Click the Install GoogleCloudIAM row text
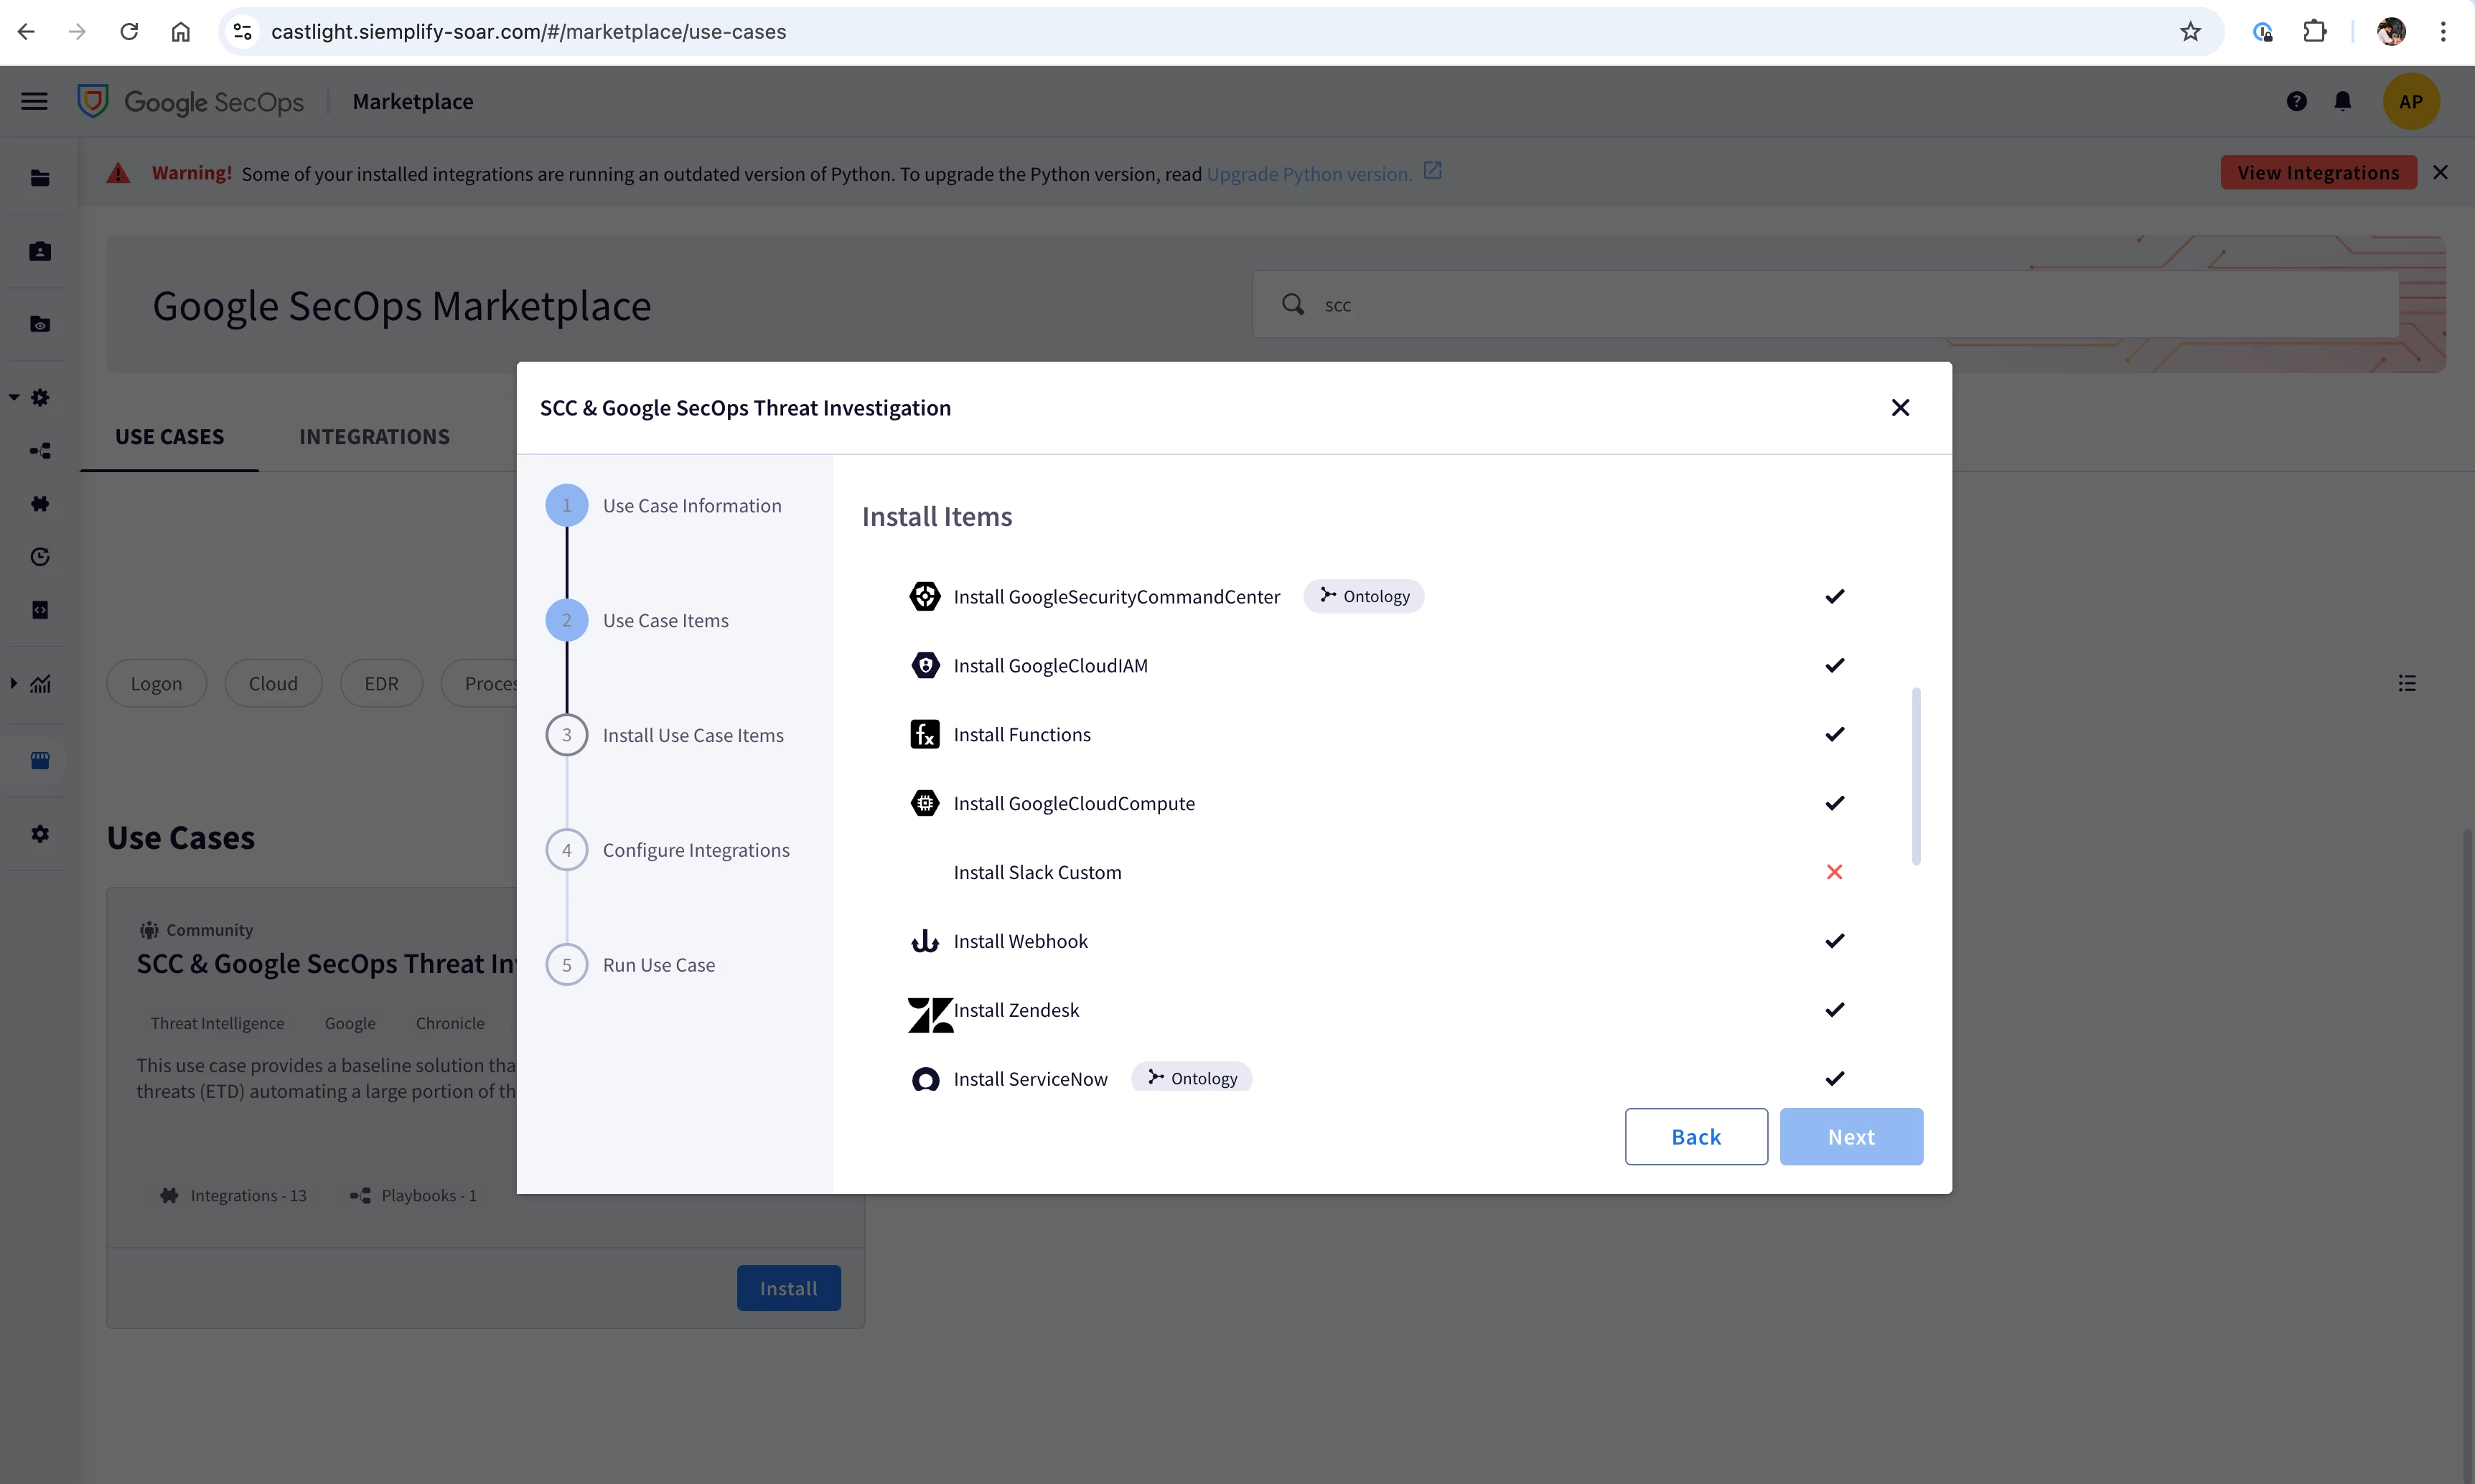This screenshot has width=2475, height=1484. [x=1050, y=666]
